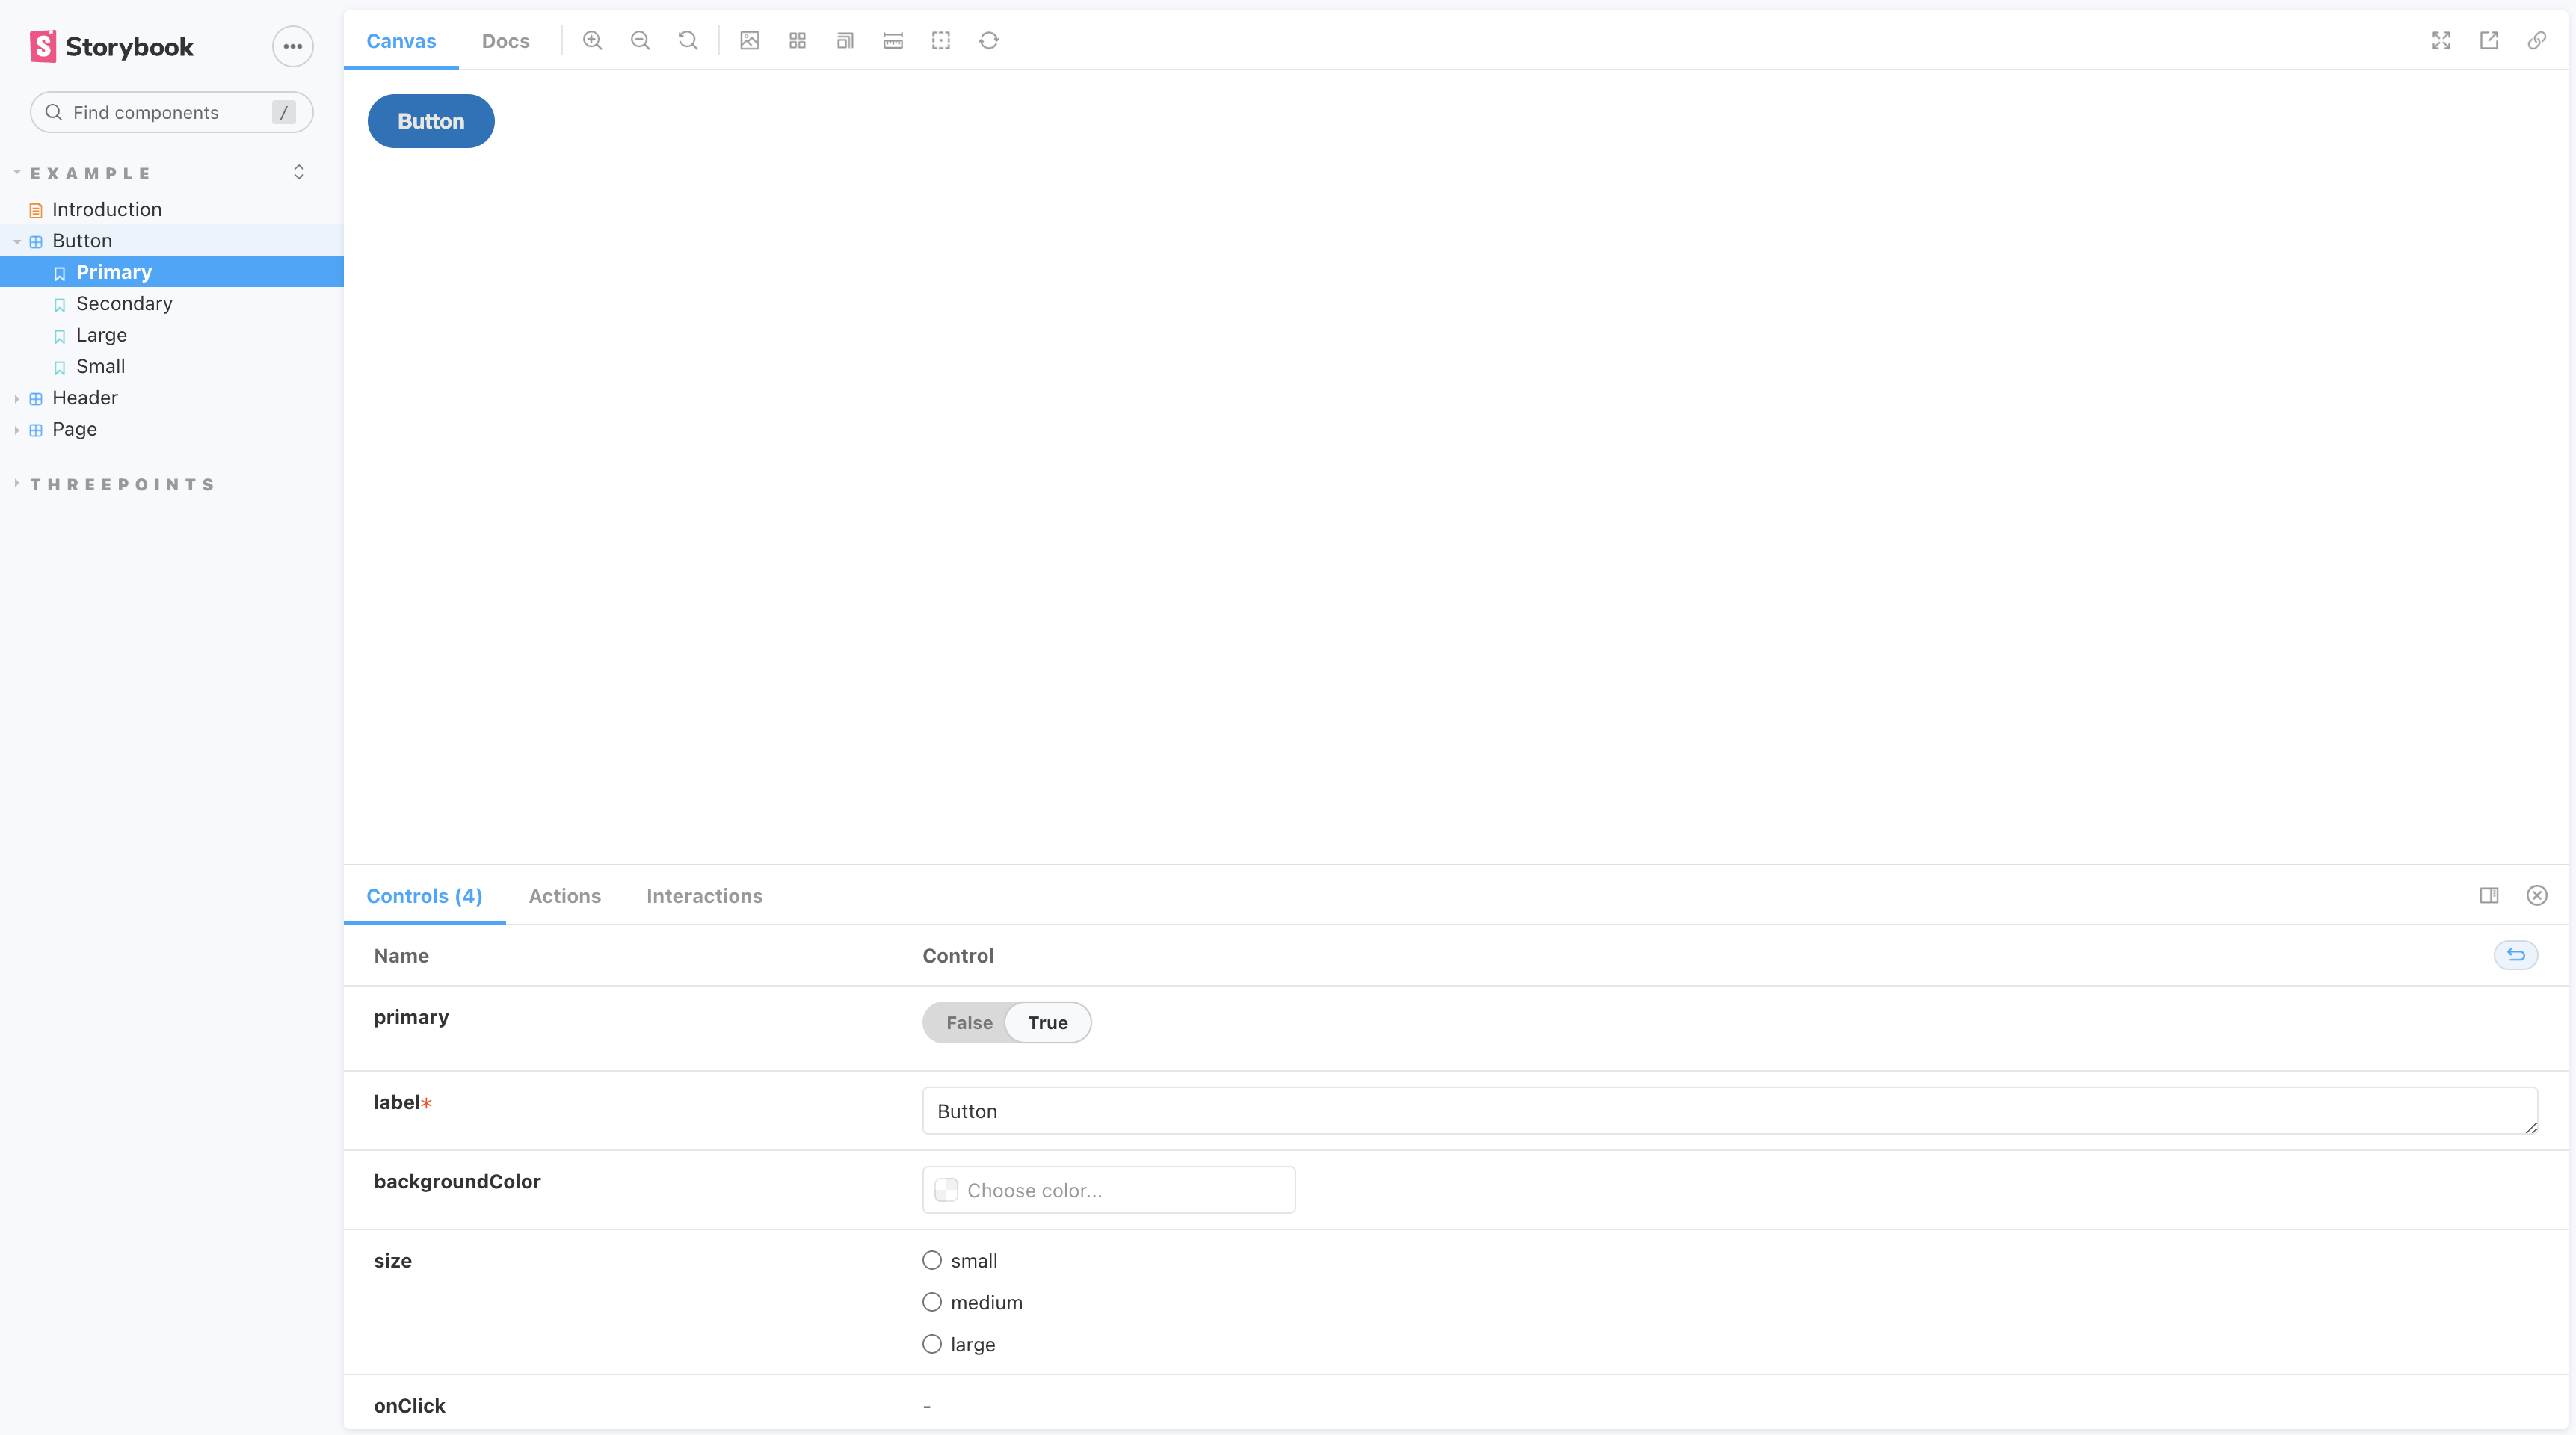The width and height of the screenshot is (2576, 1435).
Task: Click the zoom in icon
Action: pyautogui.click(x=592, y=41)
